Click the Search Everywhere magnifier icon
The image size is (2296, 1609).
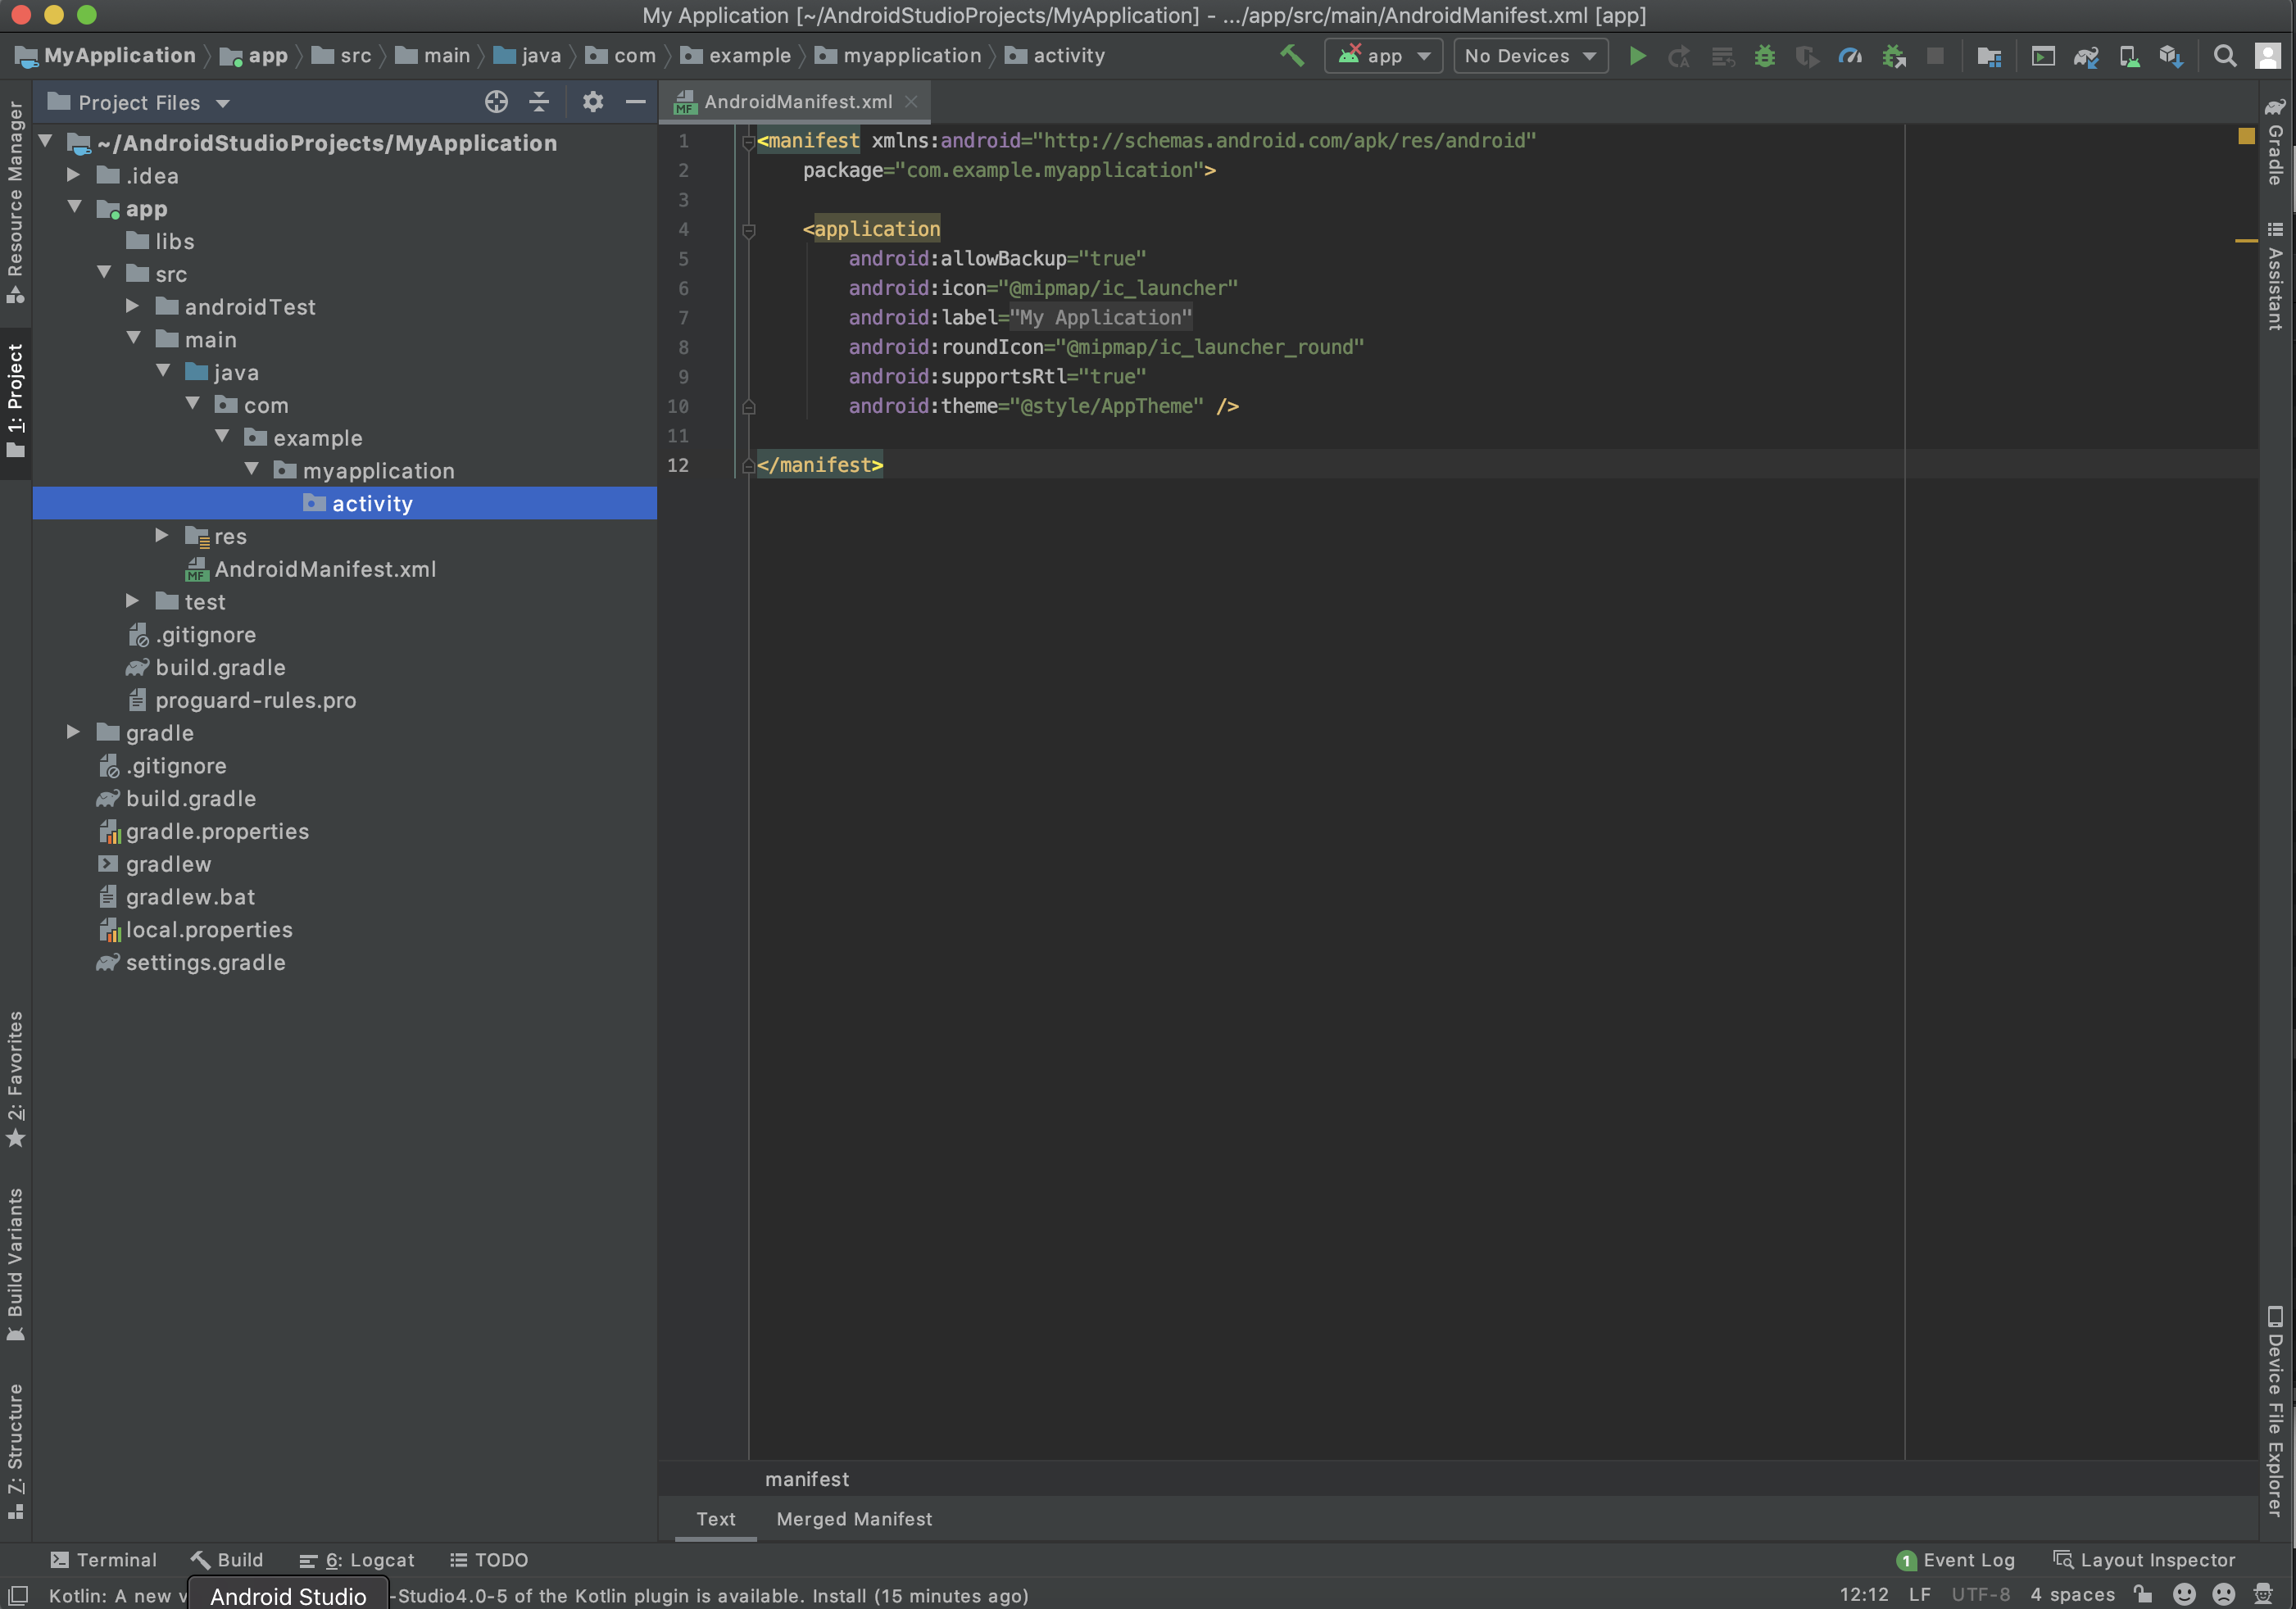coord(2224,56)
